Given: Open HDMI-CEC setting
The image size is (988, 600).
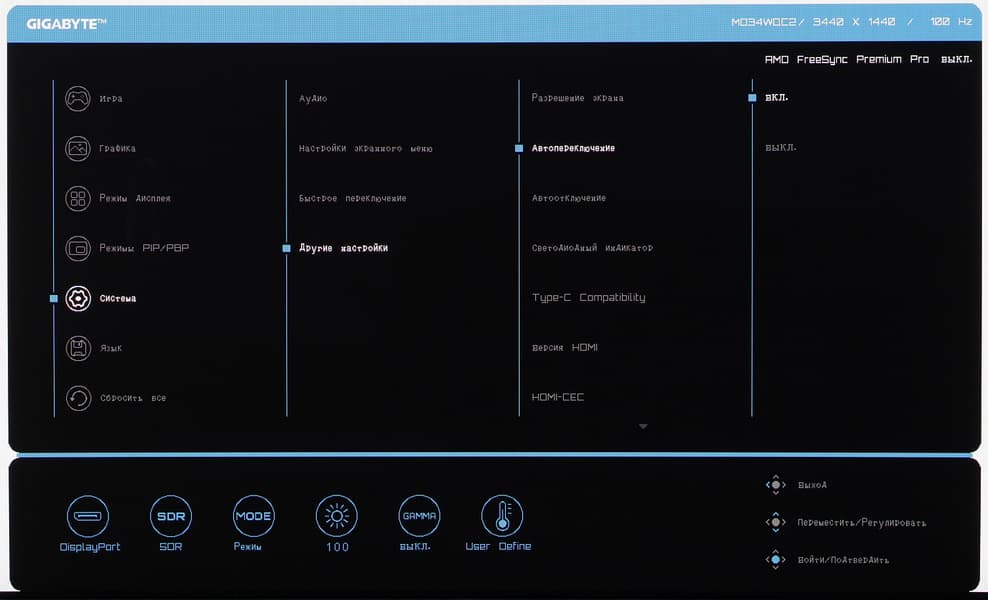Looking at the screenshot, I should tap(558, 398).
